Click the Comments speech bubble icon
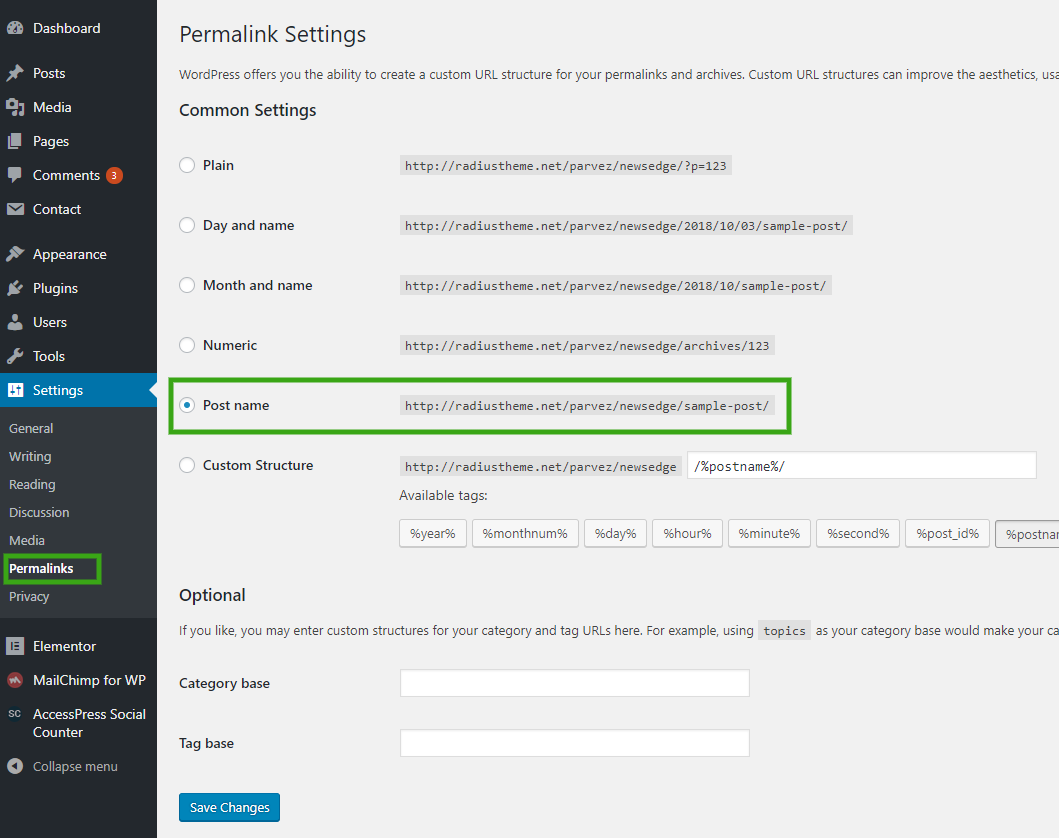The width and height of the screenshot is (1059, 838). [x=15, y=176]
